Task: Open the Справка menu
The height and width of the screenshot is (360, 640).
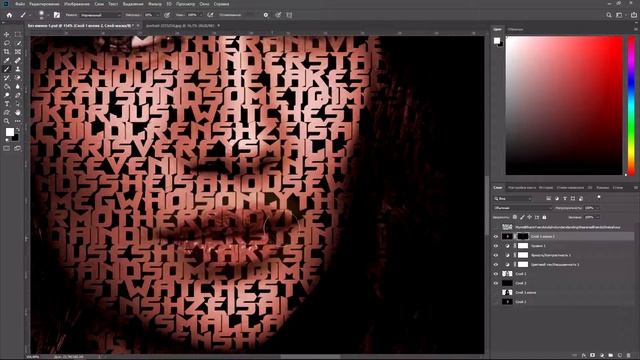Action: pos(221,4)
